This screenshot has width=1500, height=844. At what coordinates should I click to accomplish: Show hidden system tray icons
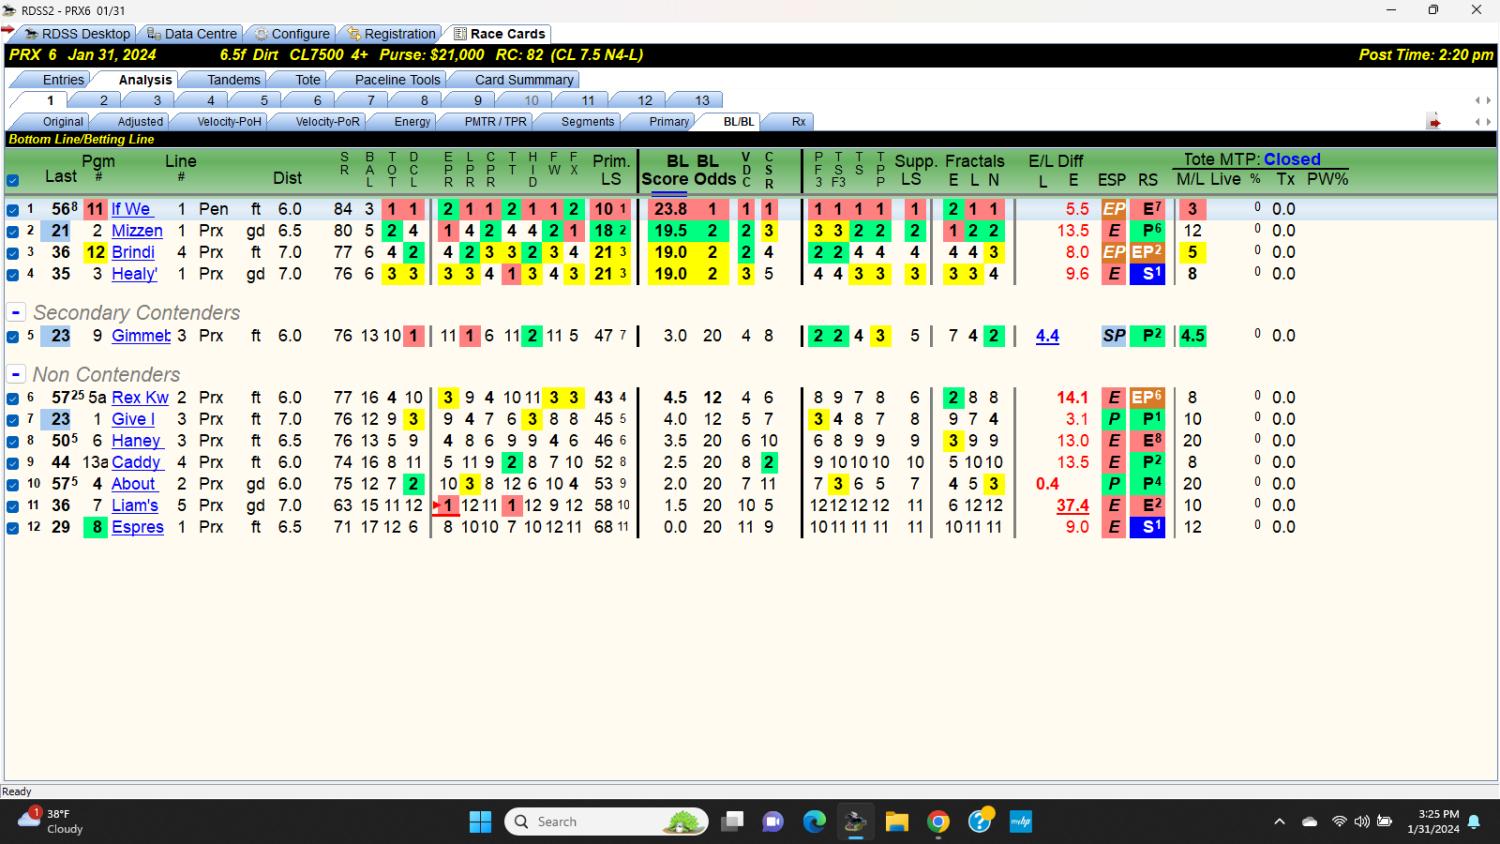1279,822
